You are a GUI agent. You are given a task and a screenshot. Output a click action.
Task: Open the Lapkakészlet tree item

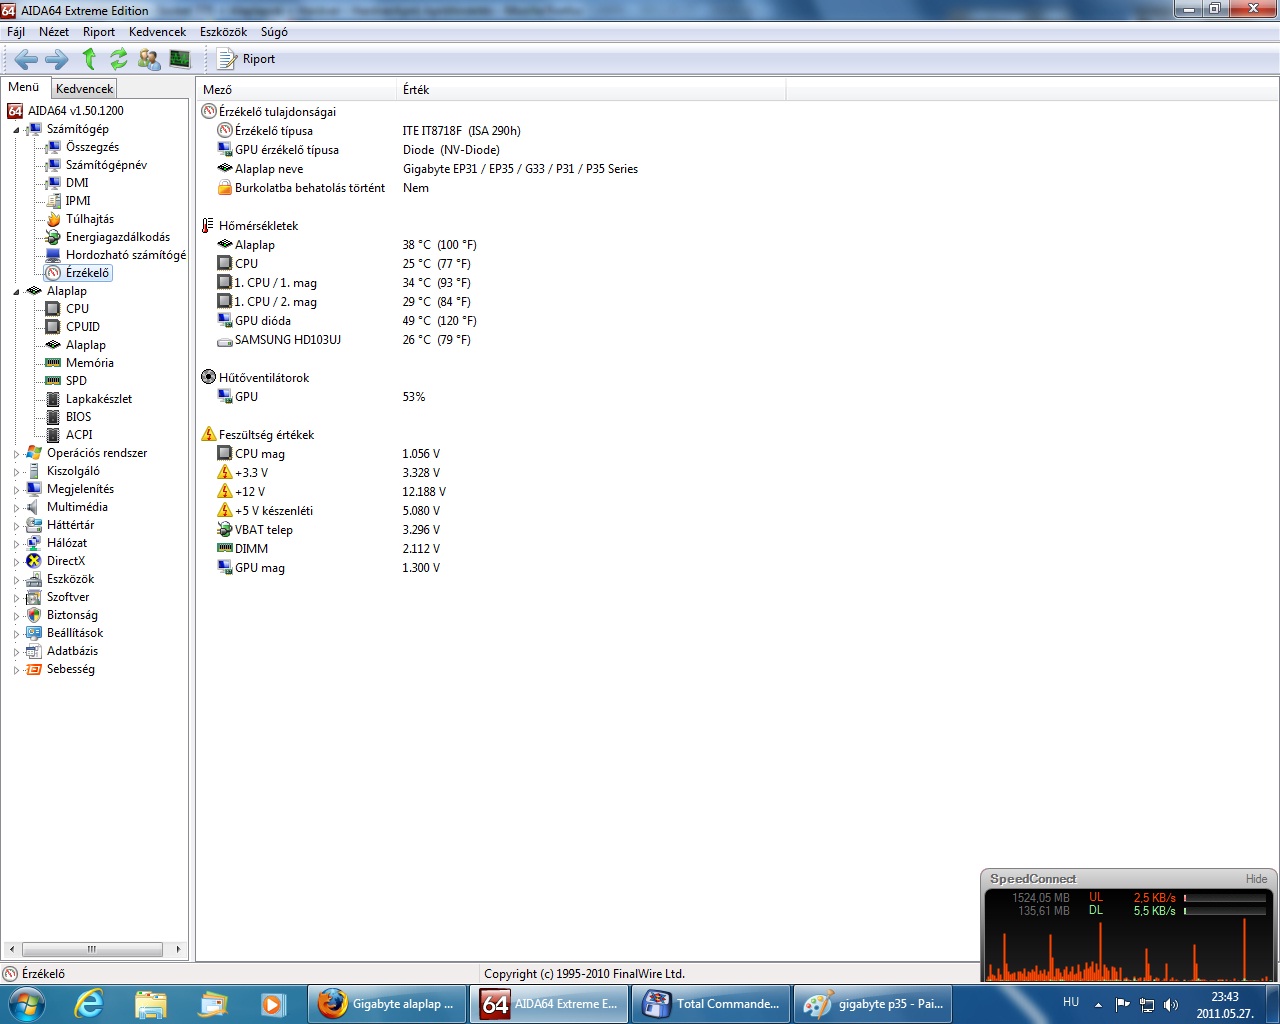tap(98, 399)
